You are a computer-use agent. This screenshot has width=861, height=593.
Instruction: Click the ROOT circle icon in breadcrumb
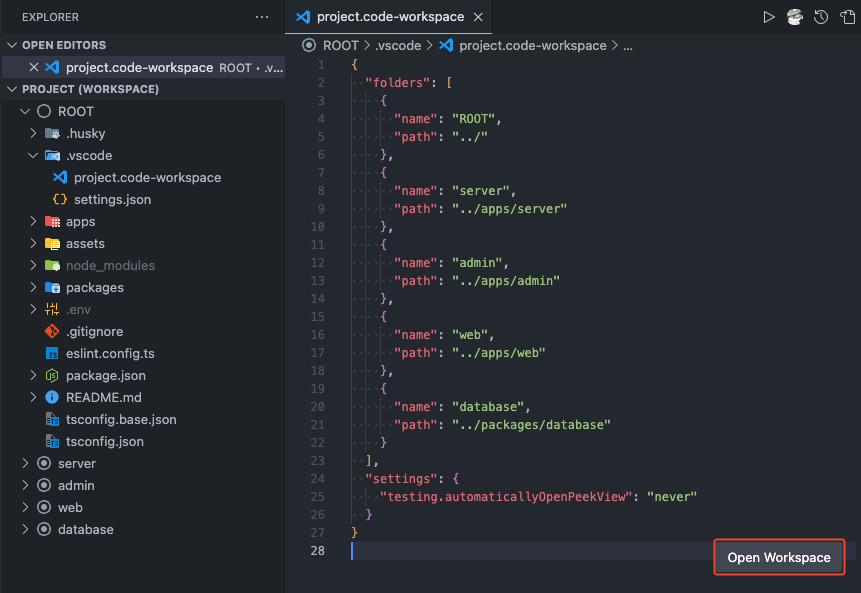click(x=309, y=46)
